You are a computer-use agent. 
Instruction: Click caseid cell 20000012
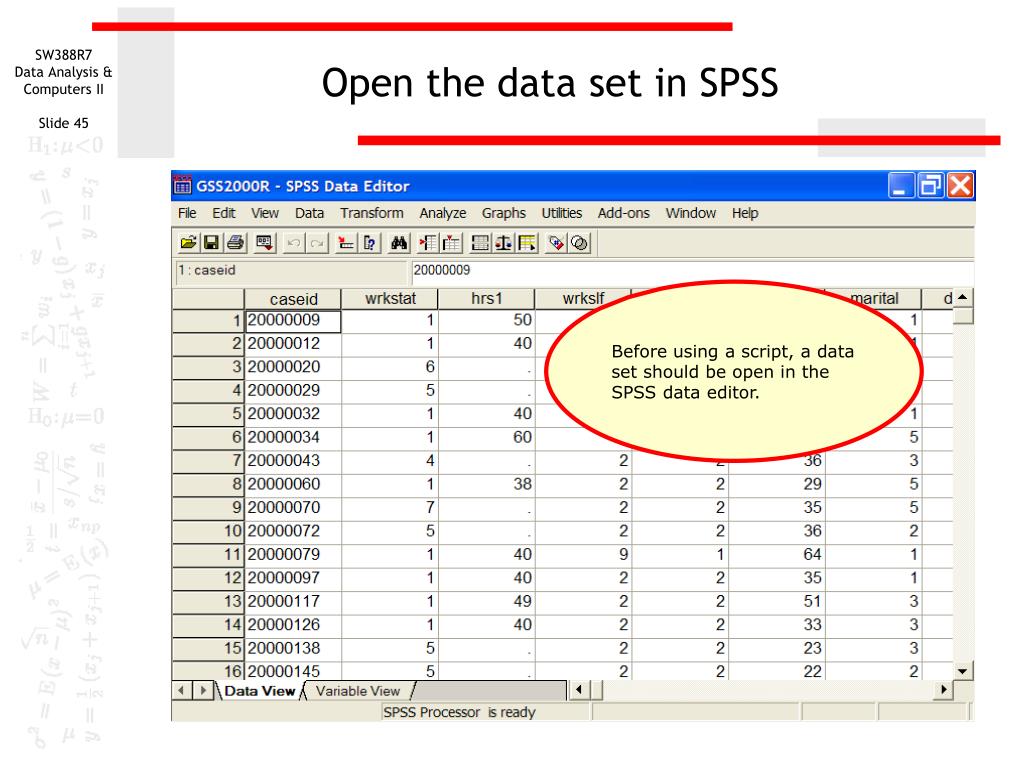click(293, 344)
